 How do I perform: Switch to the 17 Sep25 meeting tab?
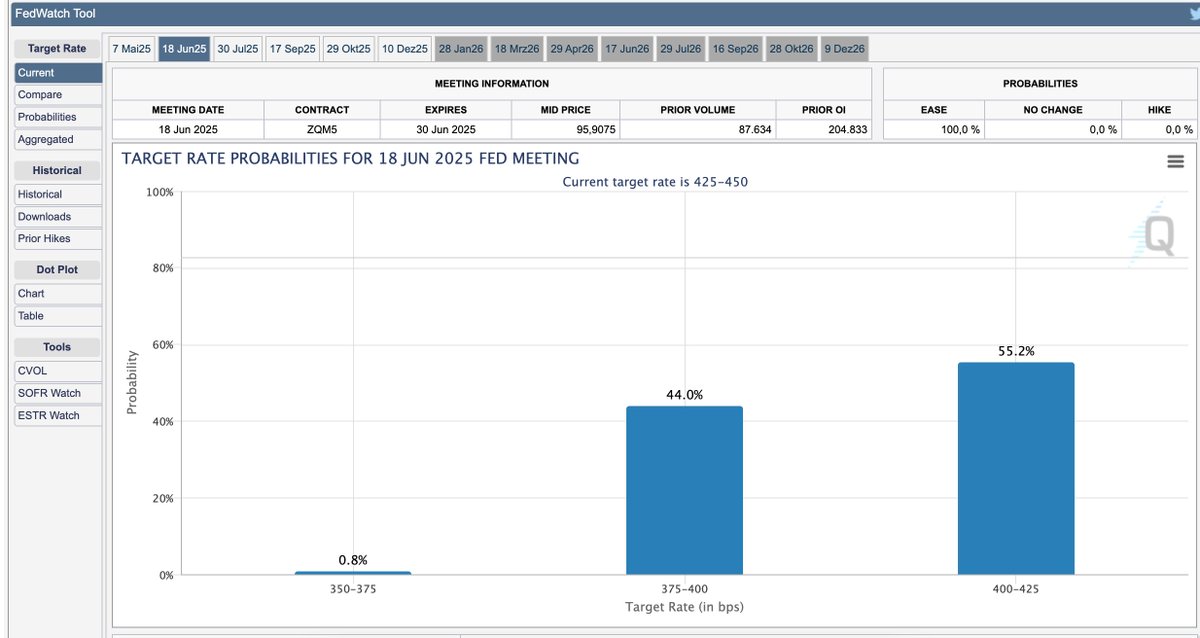pyautogui.click(x=293, y=49)
